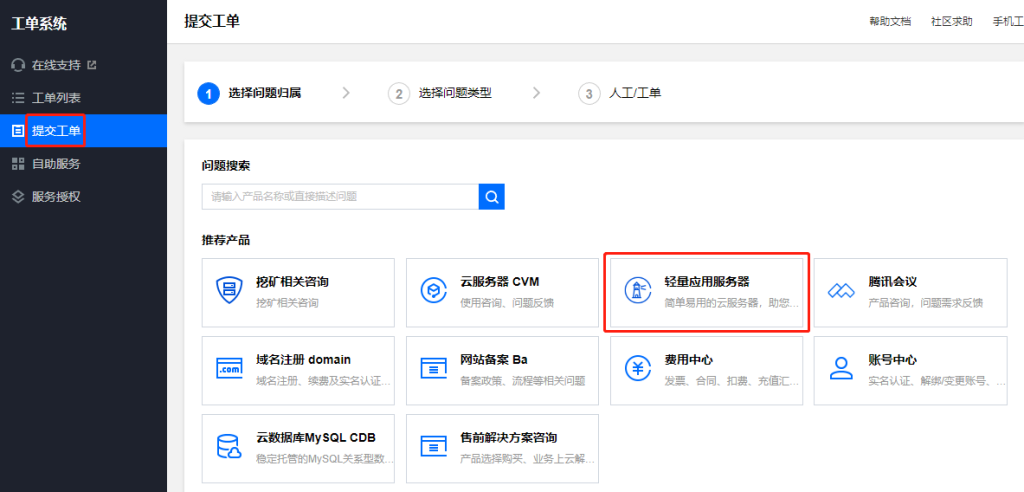Select the 售前解决方案咨询 card

[x=502, y=448]
